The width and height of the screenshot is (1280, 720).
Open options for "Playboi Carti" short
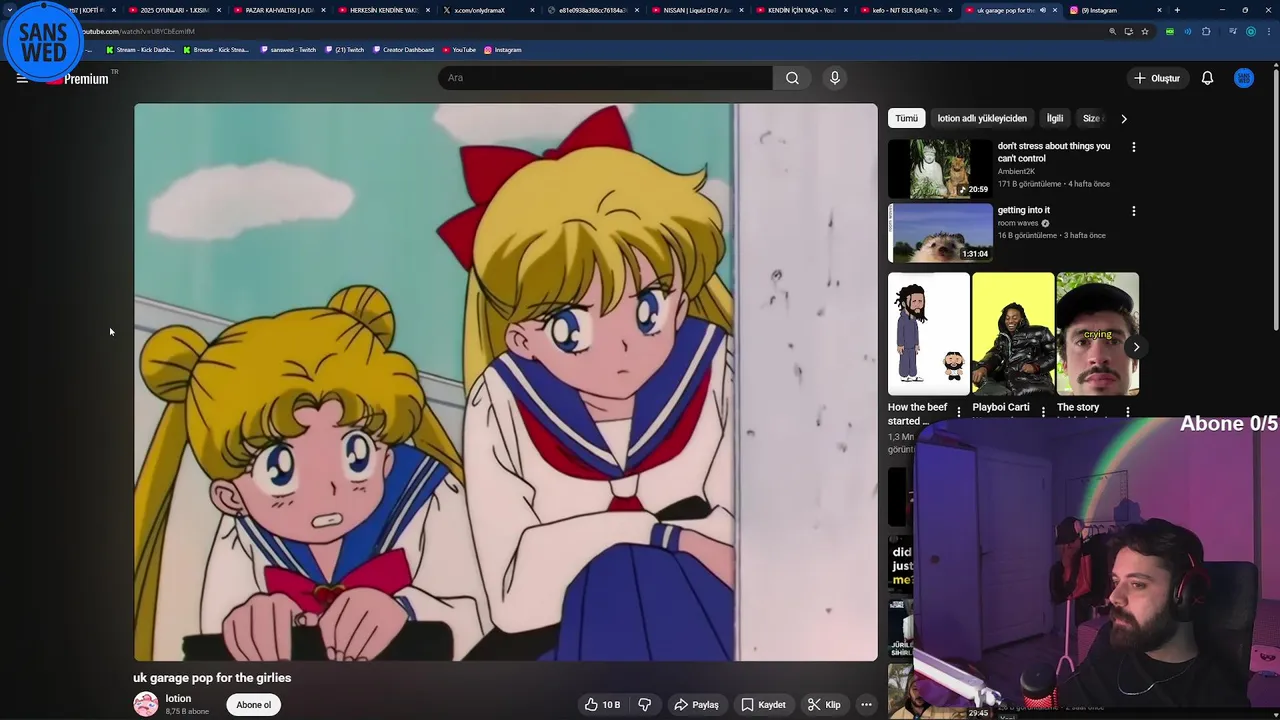tap(1043, 412)
